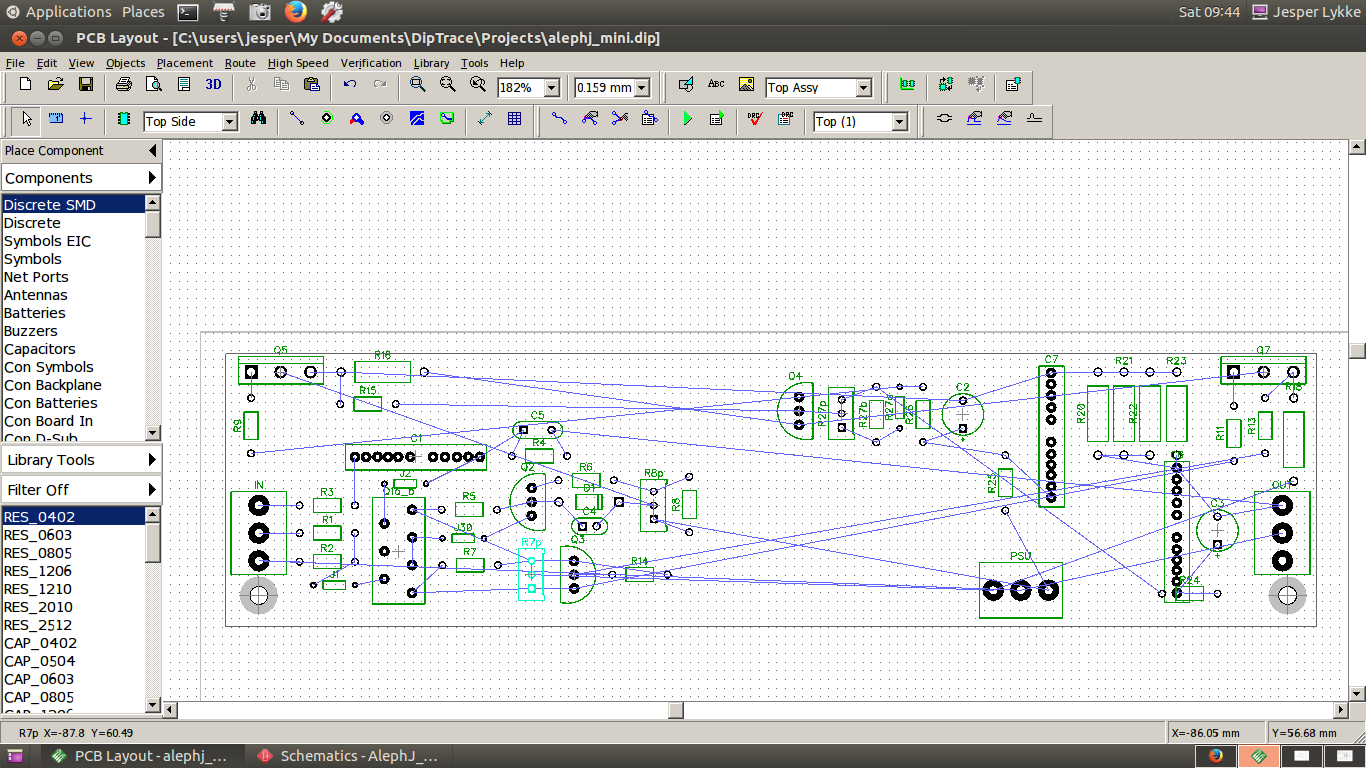Open the Top (1) layer dropdown

(x=900, y=122)
